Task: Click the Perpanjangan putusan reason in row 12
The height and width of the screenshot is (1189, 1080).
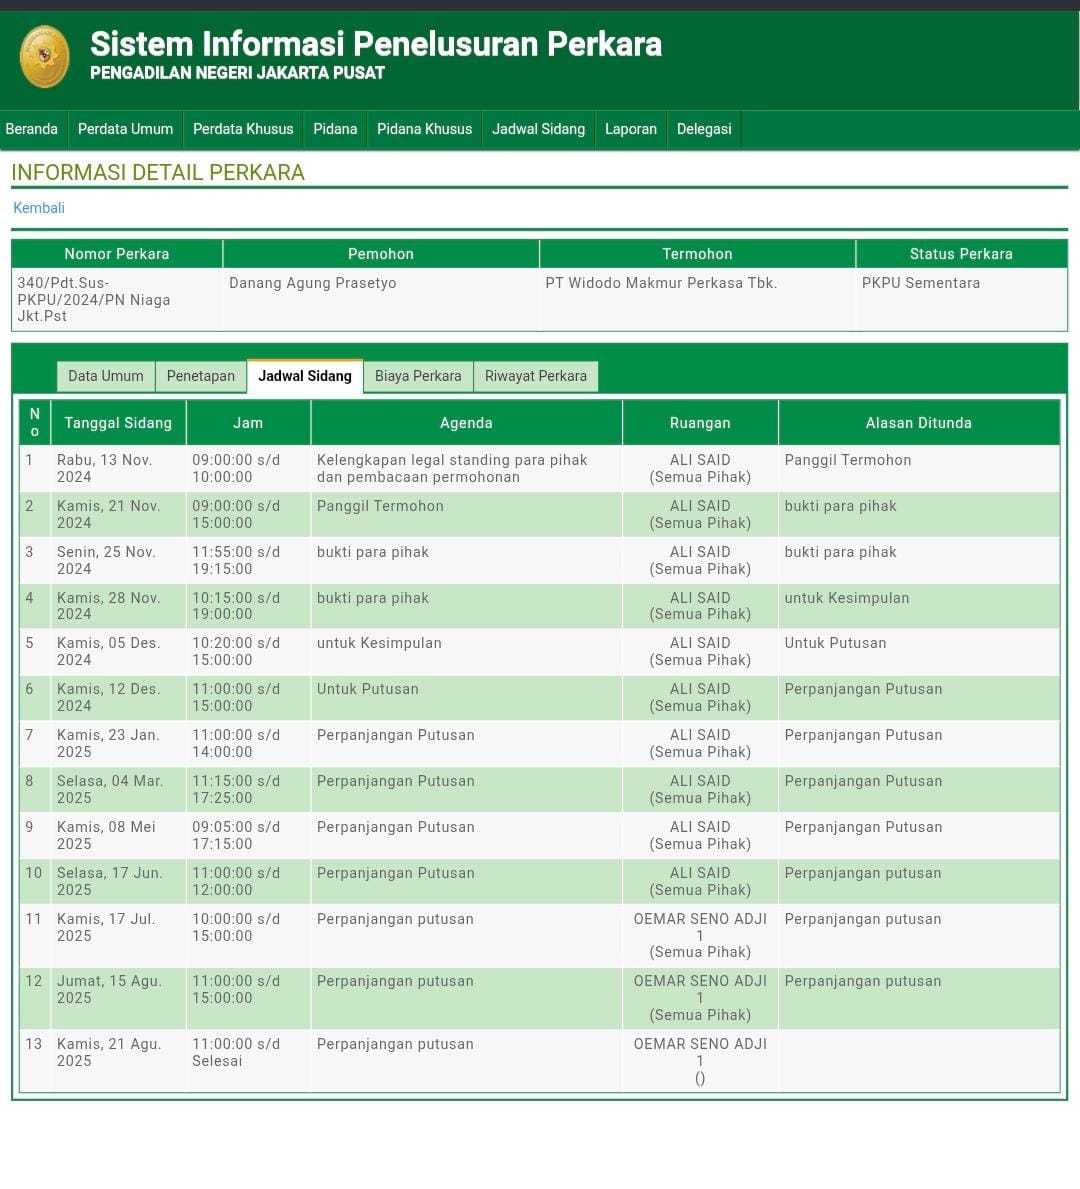Action: click(862, 981)
